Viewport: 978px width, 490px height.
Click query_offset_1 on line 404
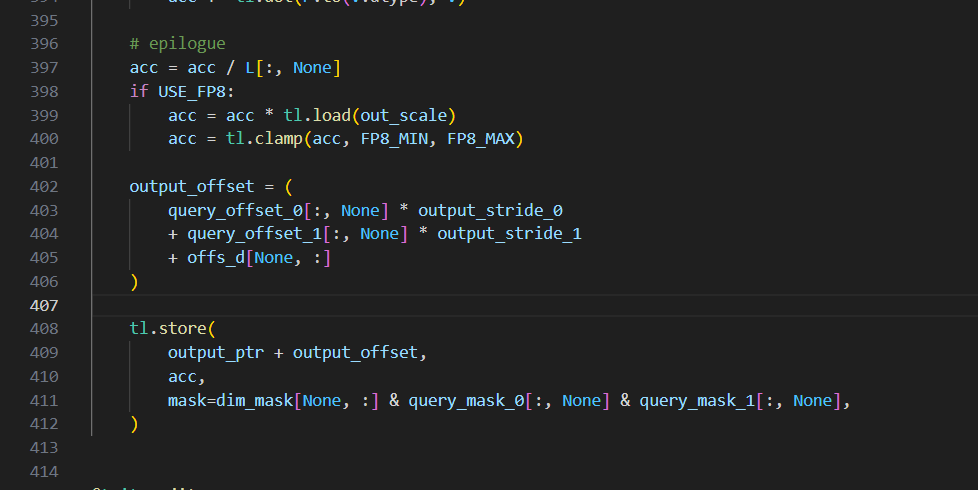coord(254,234)
